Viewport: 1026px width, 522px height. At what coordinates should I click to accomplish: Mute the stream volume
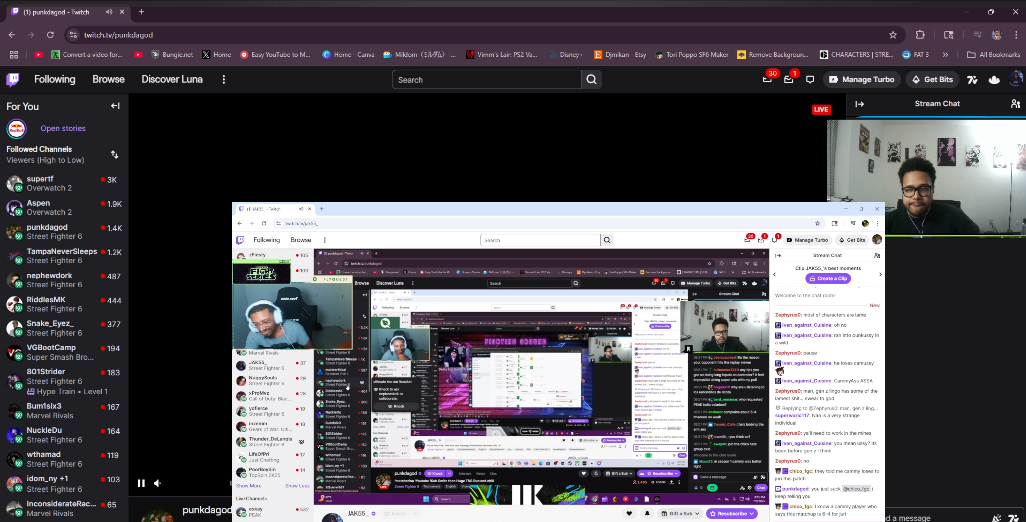pyautogui.click(x=158, y=483)
